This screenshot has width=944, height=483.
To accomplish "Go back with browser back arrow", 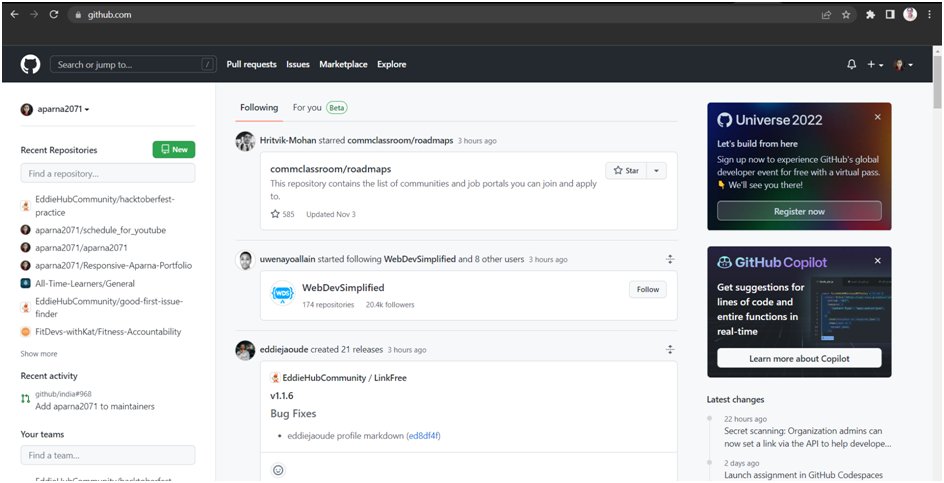I will [x=14, y=15].
